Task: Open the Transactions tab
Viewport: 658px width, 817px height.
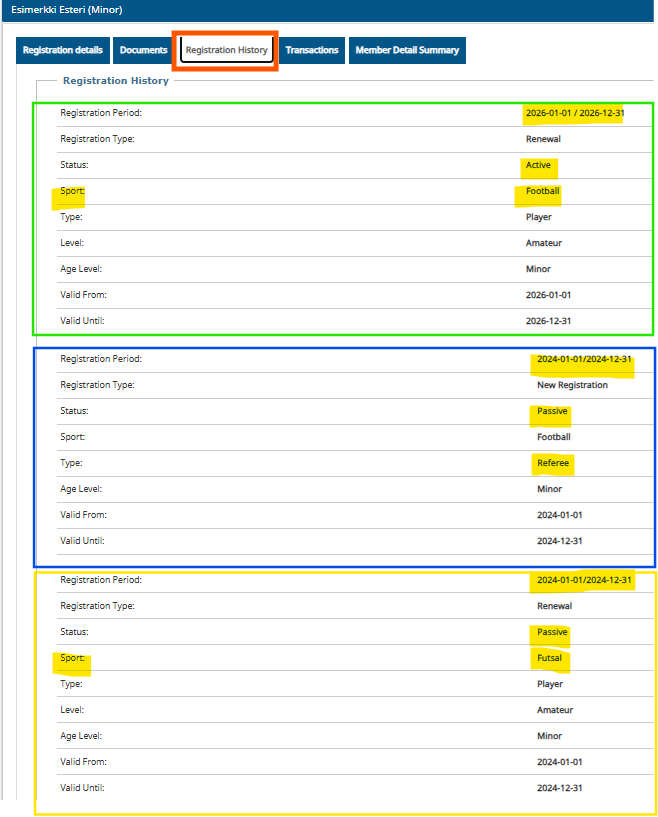Action: pyautogui.click(x=312, y=50)
